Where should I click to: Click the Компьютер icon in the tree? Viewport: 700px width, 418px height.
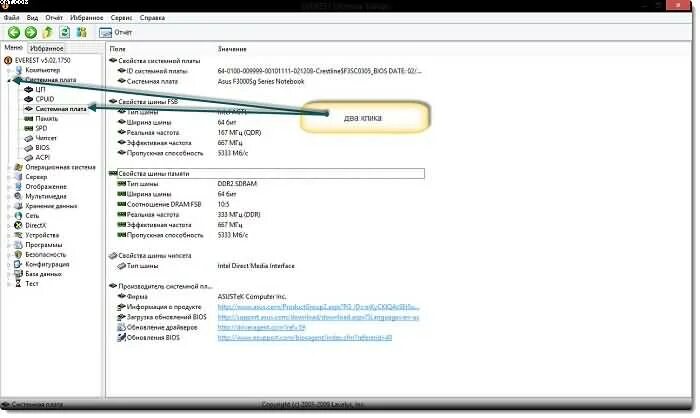tap(19, 70)
